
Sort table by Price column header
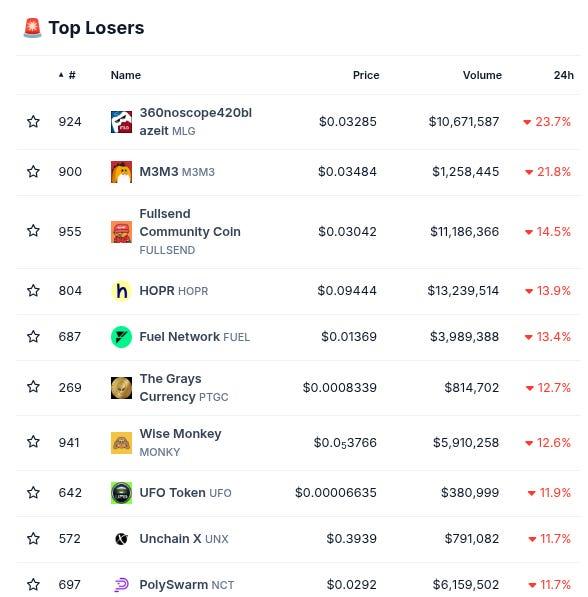[x=366, y=75]
